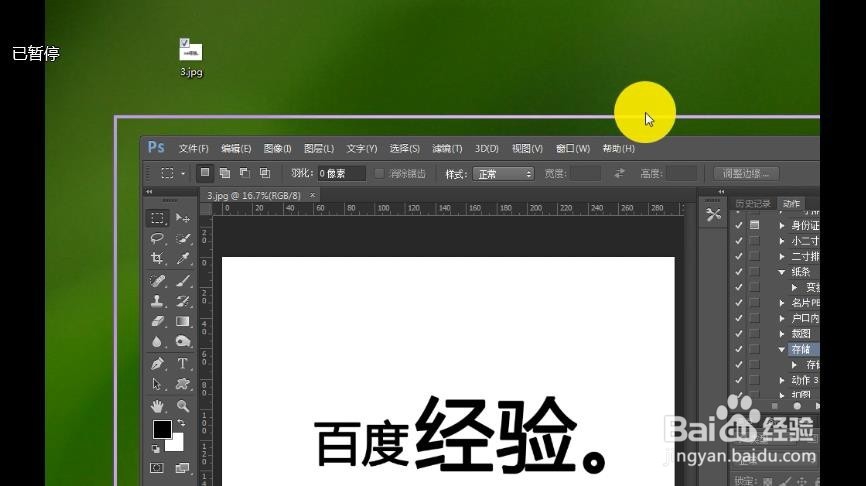
Task: Click the 调整边缘 button
Action: pos(746,173)
